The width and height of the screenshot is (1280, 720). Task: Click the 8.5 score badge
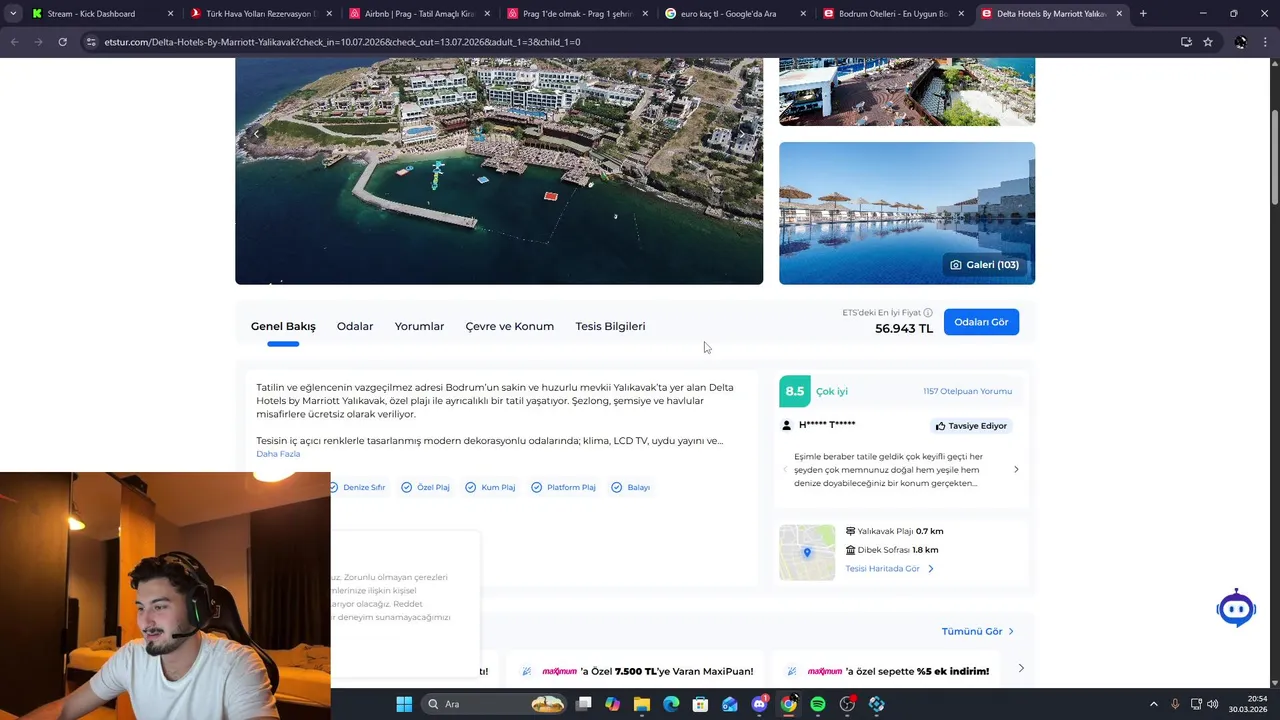pyautogui.click(x=795, y=391)
